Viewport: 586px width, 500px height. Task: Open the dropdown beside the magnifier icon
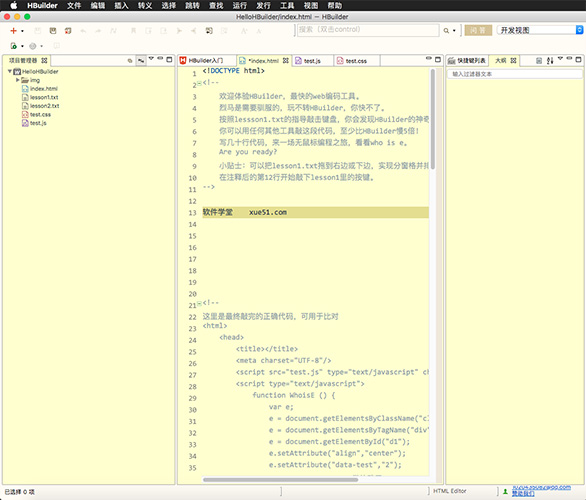tap(454, 31)
